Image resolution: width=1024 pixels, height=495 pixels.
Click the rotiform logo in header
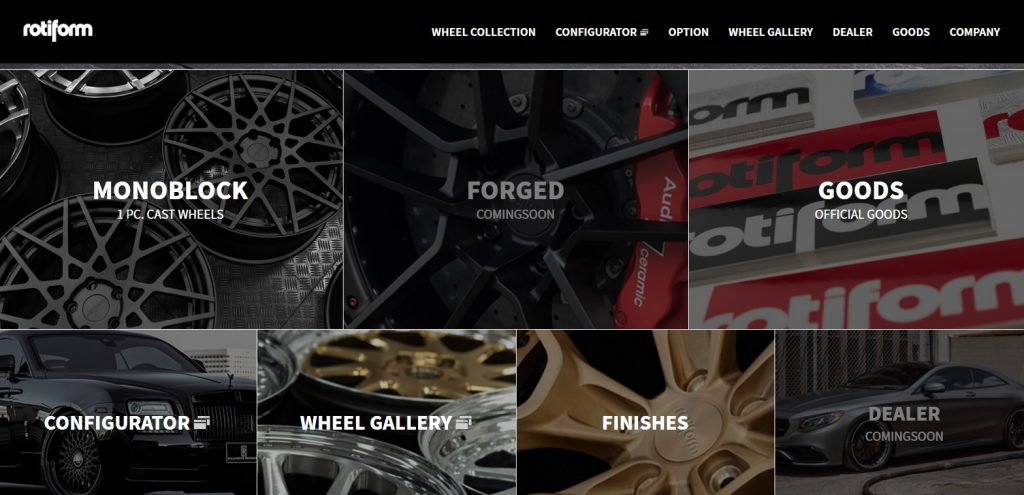tap(58, 31)
